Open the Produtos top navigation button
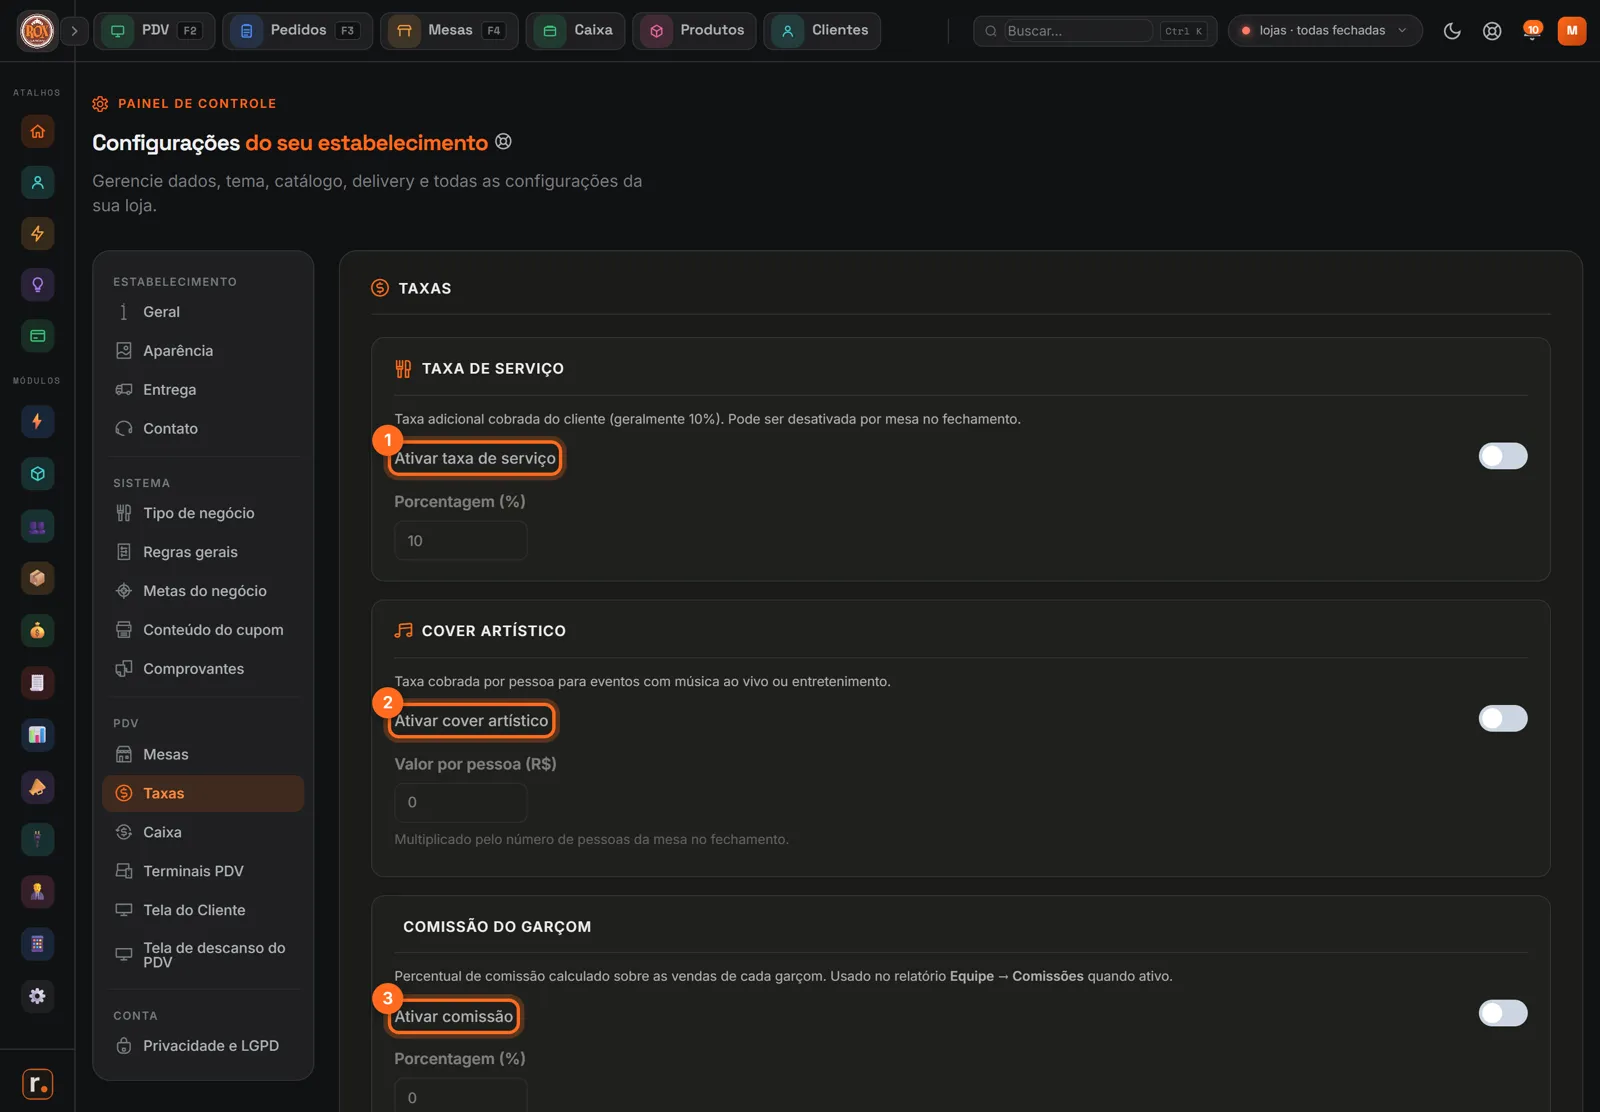Image resolution: width=1600 pixels, height=1112 pixels. [x=694, y=31]
